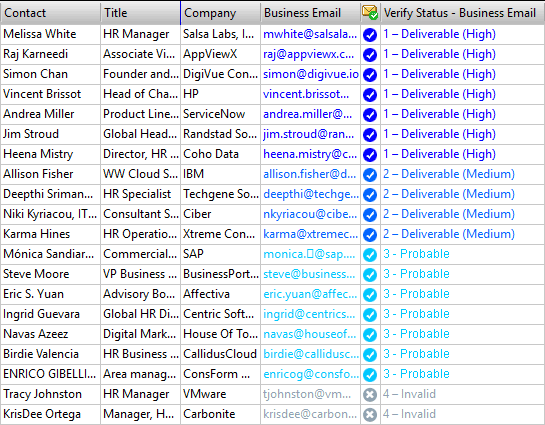Select the contact name Heena Mistry
The width and height of the screenshot is (545, 425).
[38, 154]
